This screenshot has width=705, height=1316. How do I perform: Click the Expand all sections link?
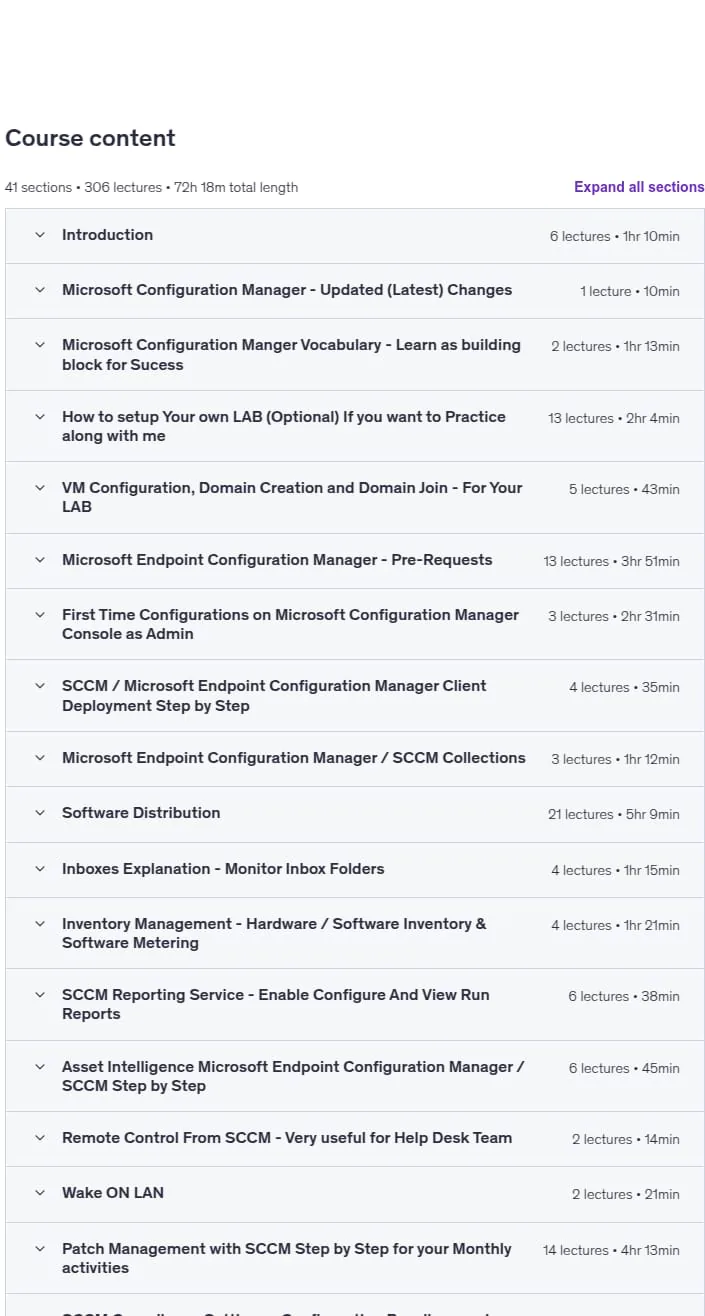(639, 187)
